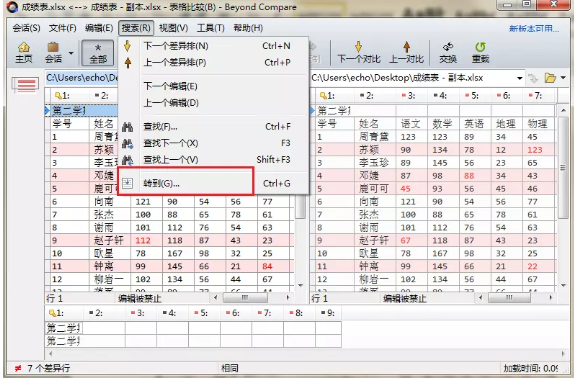Click bottom pane horizontal scroll left arrow
574x378 pixels.
pyautogui.click(x=51, y=354)
